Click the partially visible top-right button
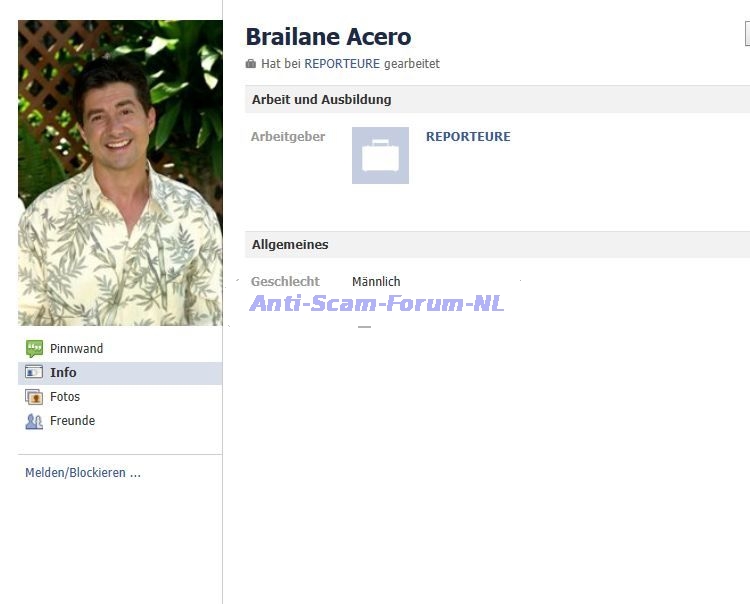Viewport: 750px width, 604px height. (747, 35)
